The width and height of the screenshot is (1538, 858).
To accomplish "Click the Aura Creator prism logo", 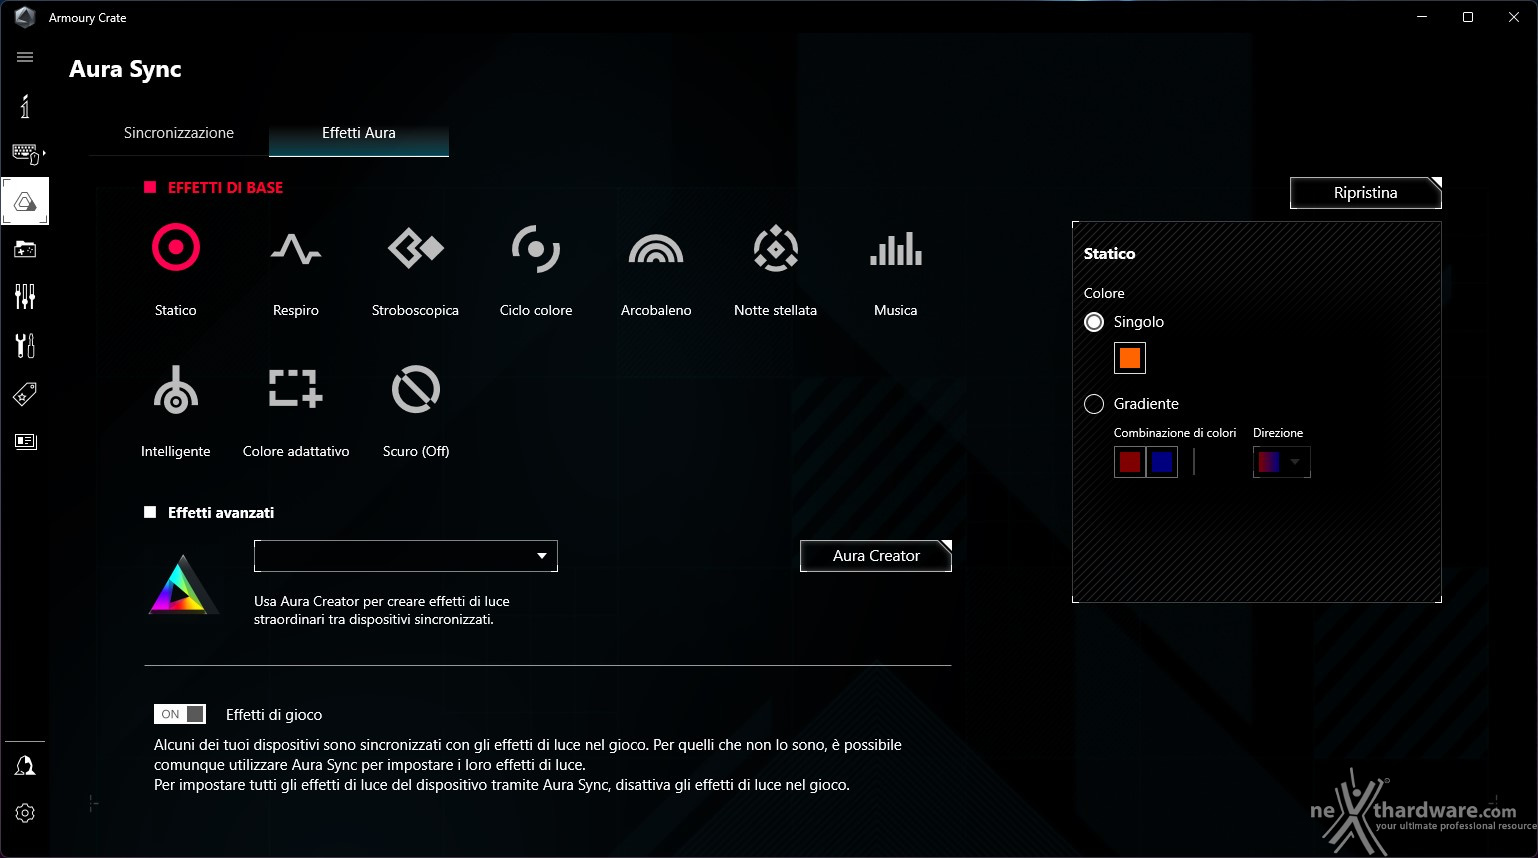I will (x=181, y=585).
